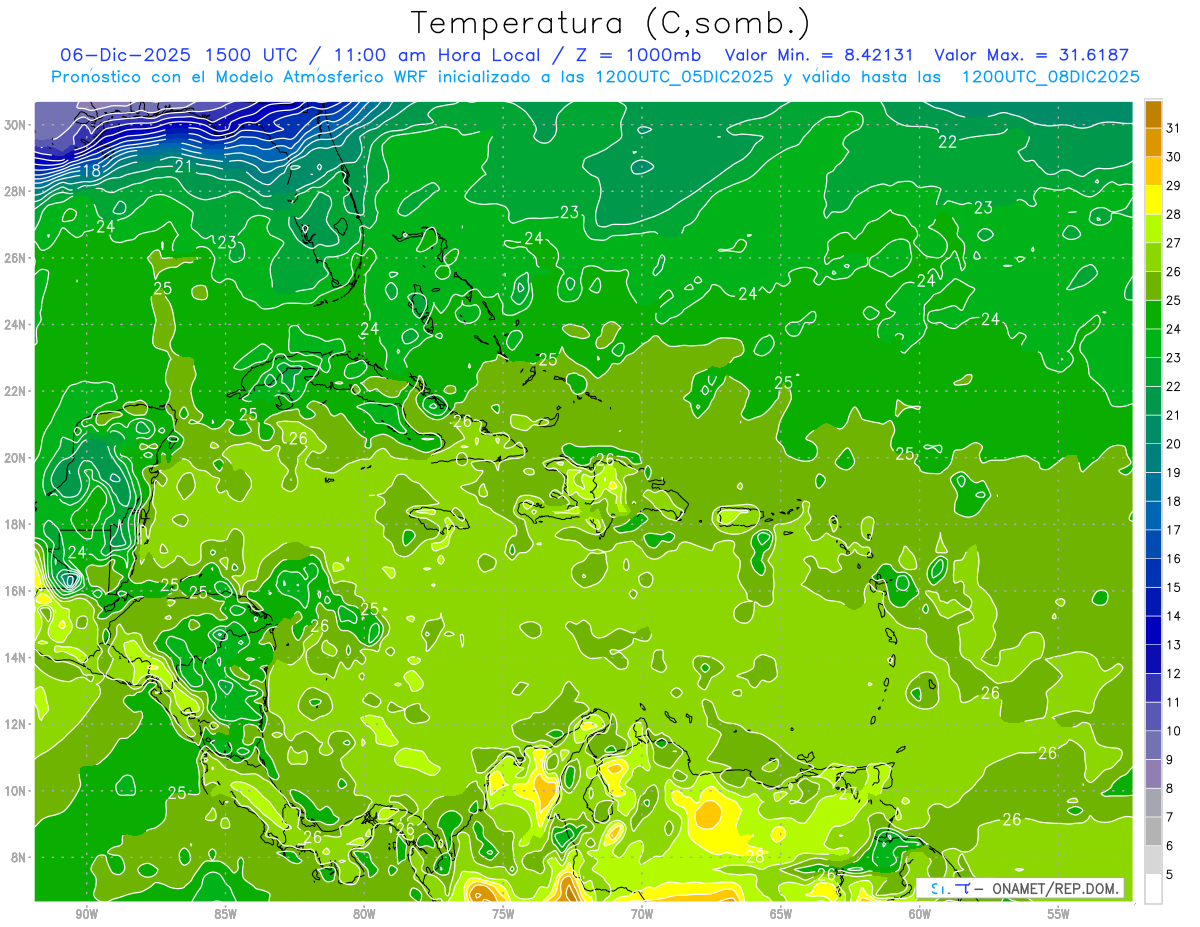Click the purple swatch between legend 8 and 9
The height and width of the screenshot is (927, 1200).
[x=1153, y=774]
